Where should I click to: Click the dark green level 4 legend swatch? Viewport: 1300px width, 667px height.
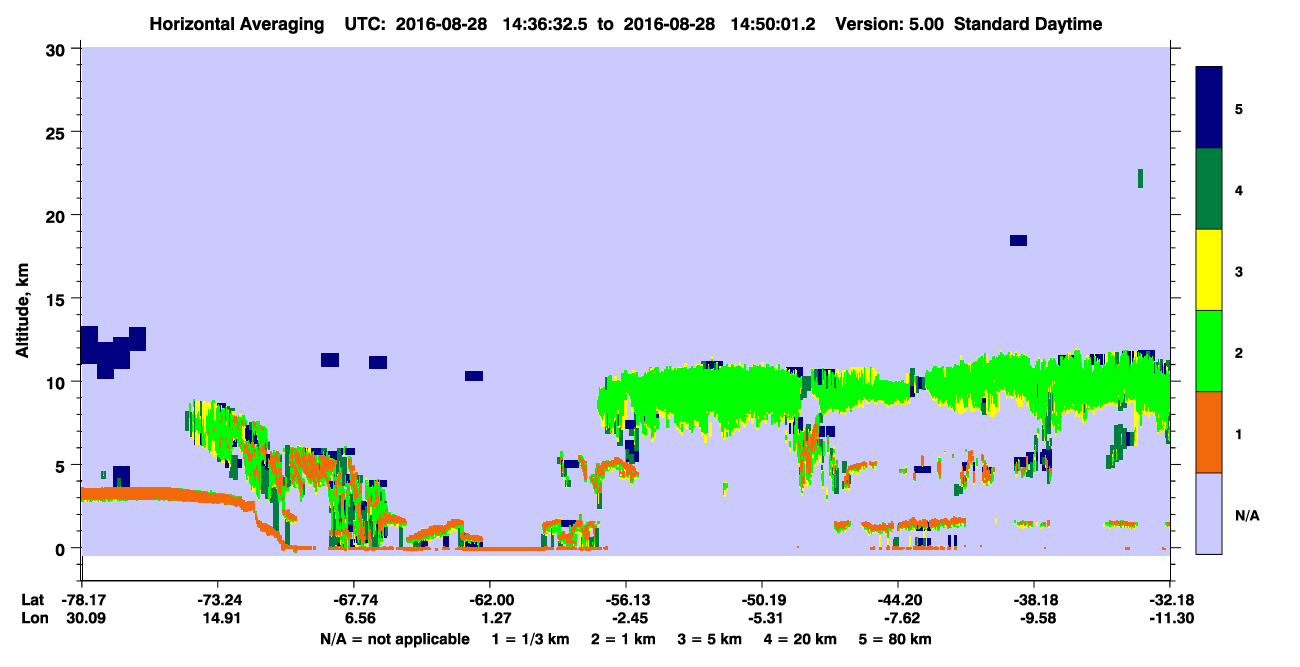pos(1210,189)
